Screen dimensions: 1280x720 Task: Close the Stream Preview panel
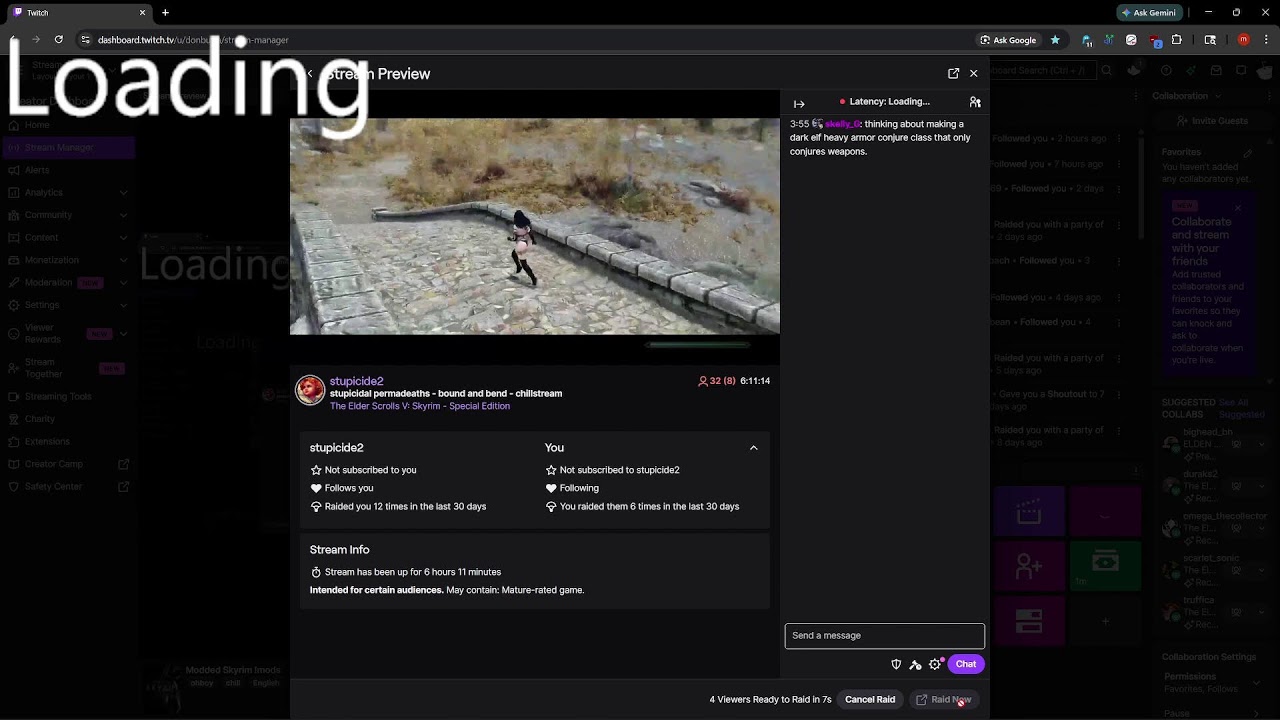(973, 73)
